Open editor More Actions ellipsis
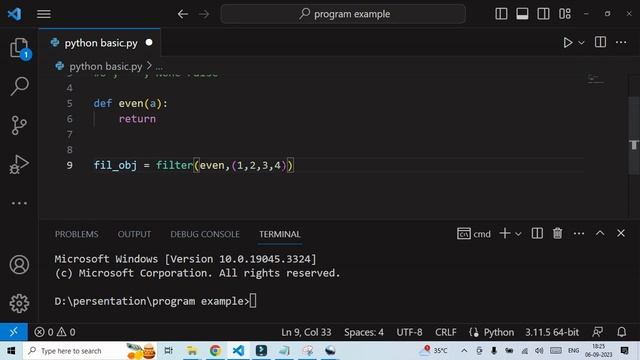 coord(621,42)
